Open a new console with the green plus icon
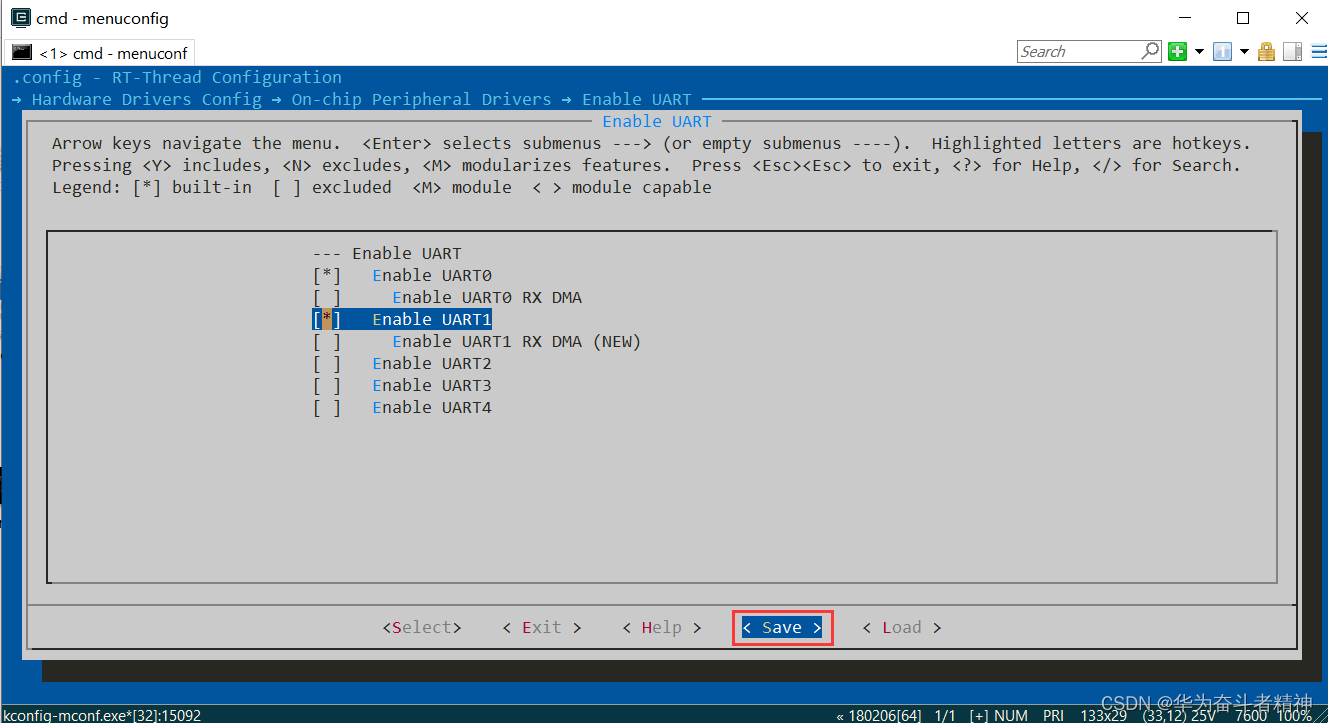Image resolution: width=1328 pixels, height=723 pixels. click(x=1177, y=51)
